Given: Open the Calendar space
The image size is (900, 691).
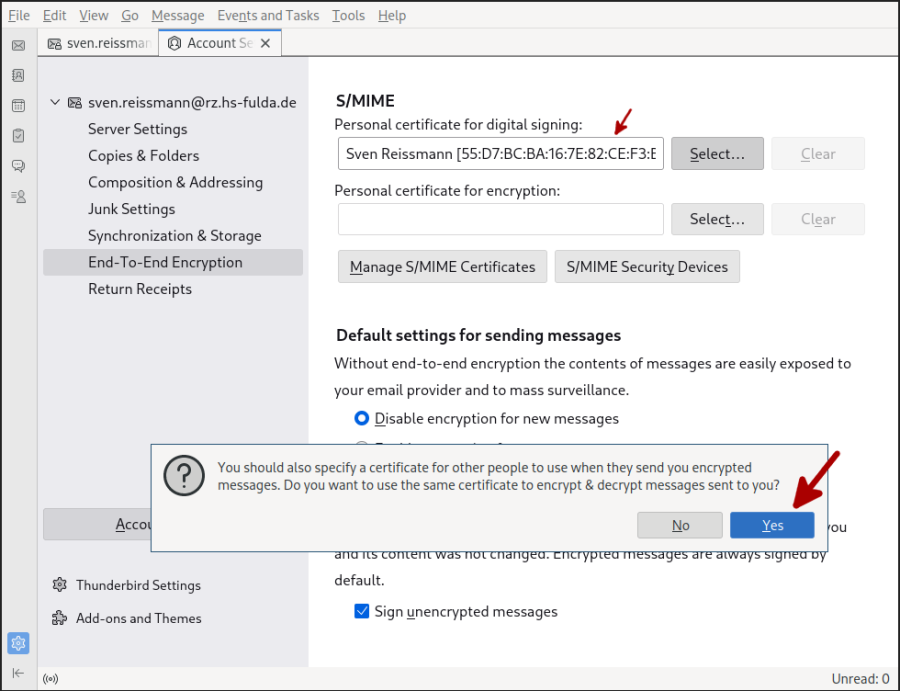Looking at the screenshot, I should (x=18, y=105).
